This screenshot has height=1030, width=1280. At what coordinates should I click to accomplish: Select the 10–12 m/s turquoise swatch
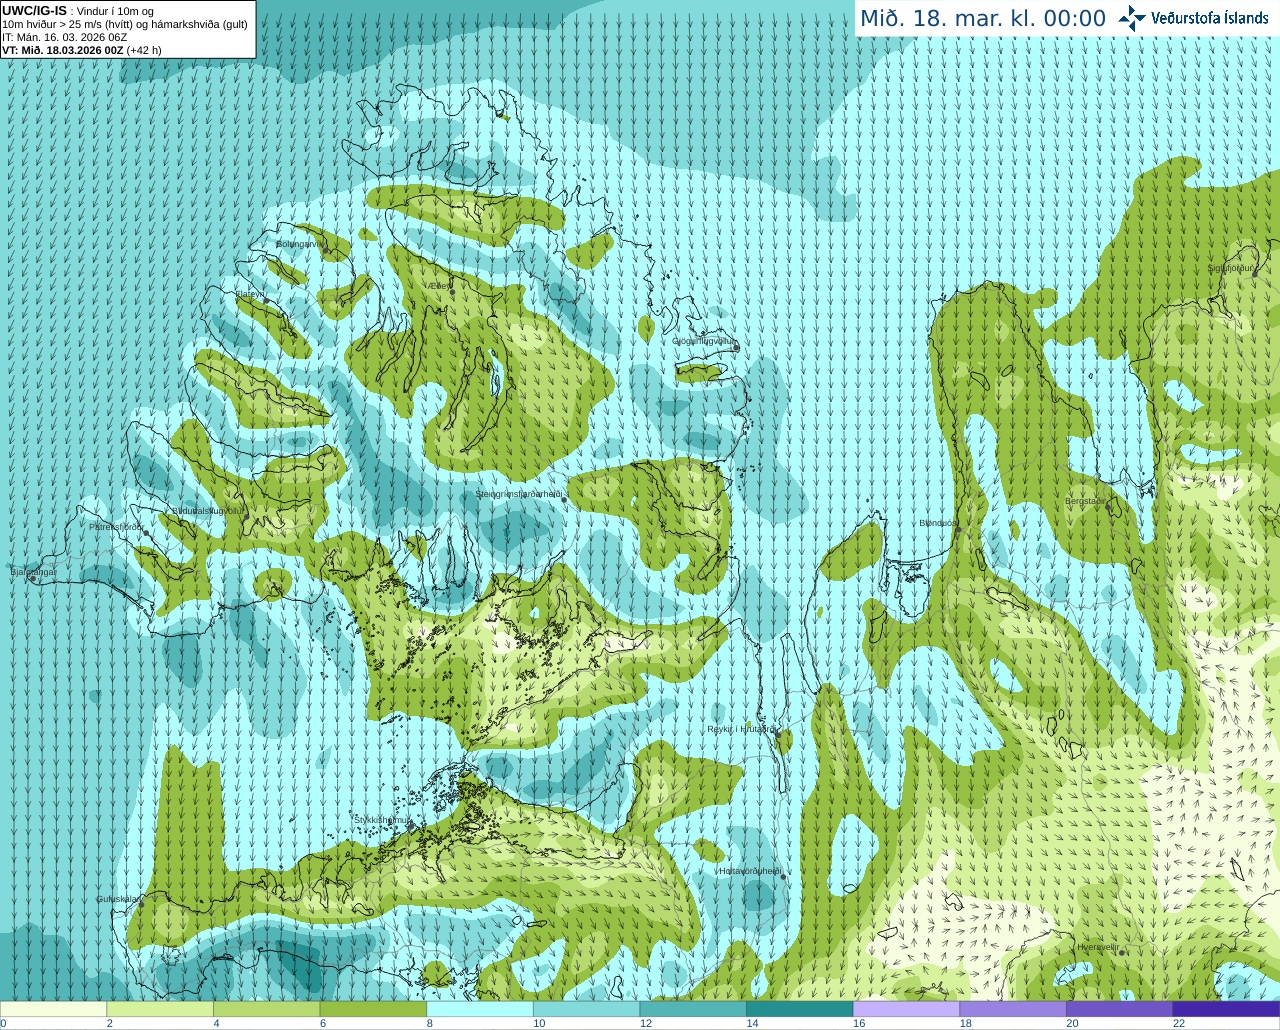586,1008
